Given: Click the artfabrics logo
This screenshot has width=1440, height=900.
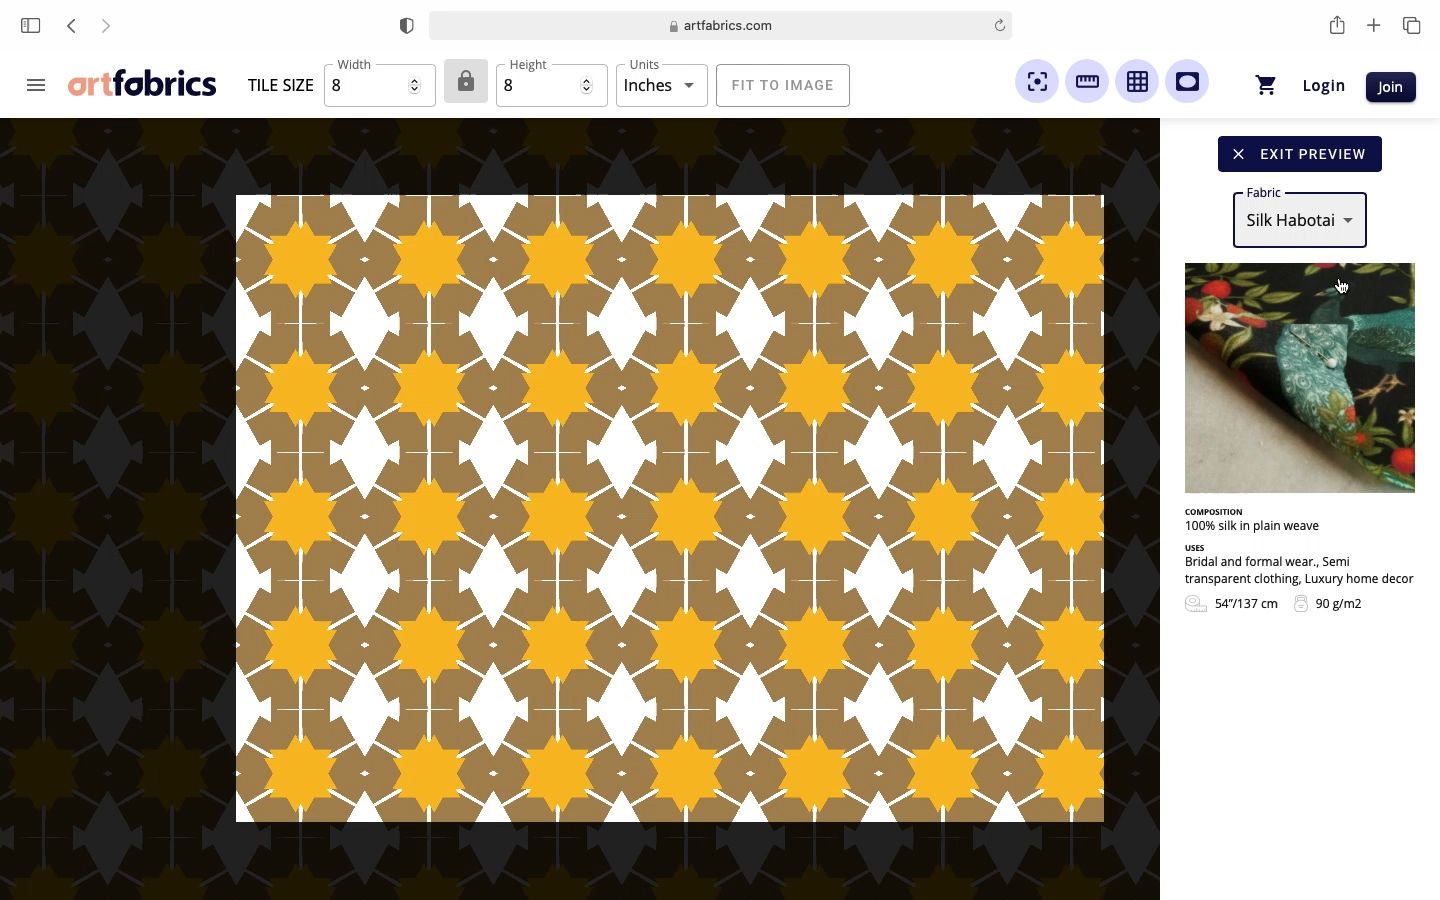Looking at the screenshot, I should tap(142, 84).
